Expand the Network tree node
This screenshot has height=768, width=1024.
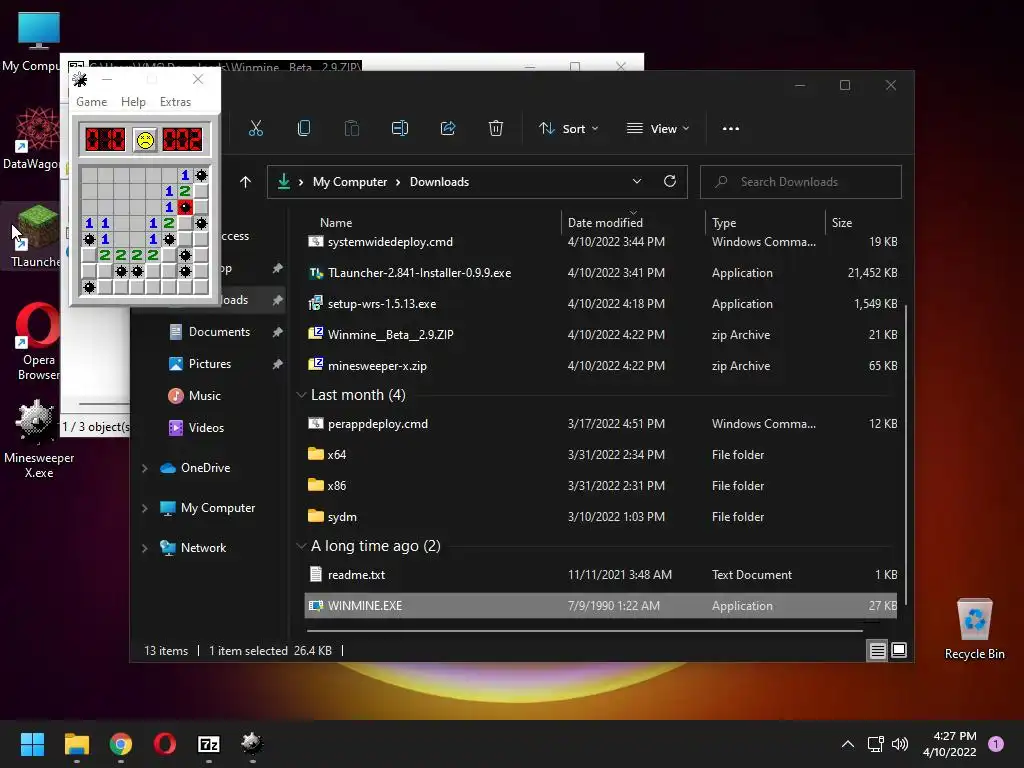click(145, 548)
